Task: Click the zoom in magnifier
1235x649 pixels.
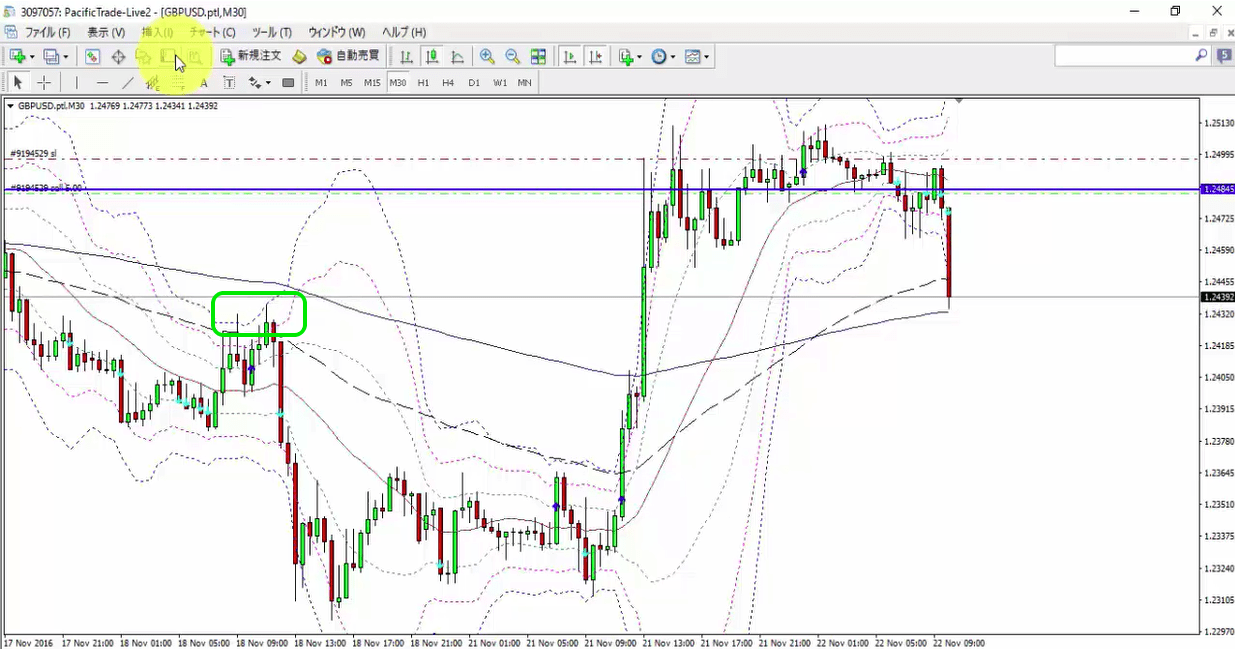Action: [x=487, y=57]
